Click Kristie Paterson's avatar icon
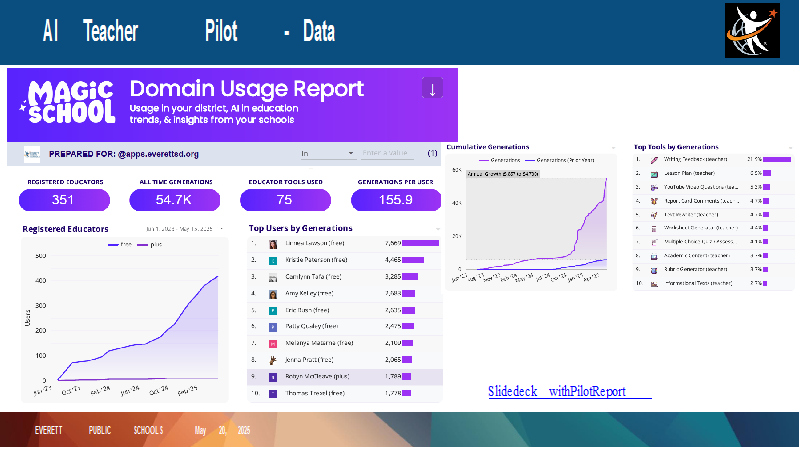 pos(273,260)
